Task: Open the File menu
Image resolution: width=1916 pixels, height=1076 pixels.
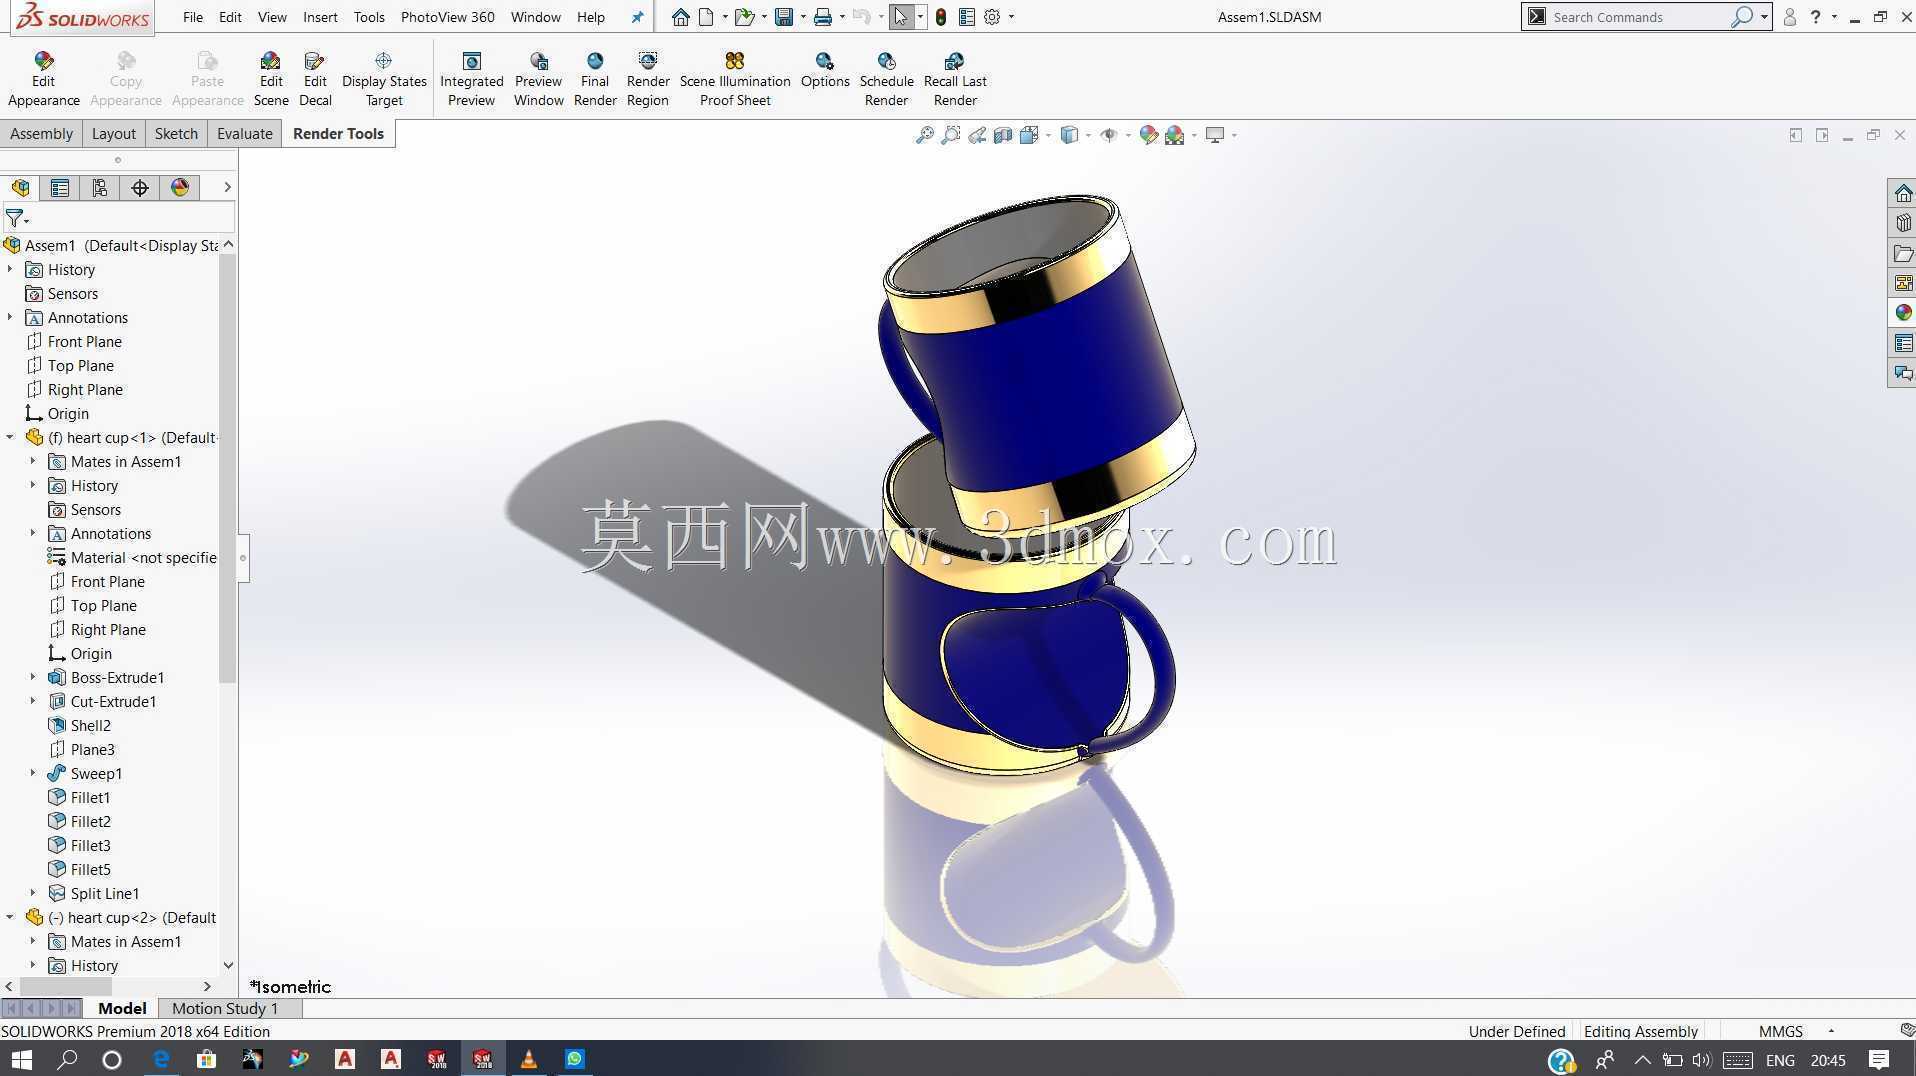Action: pyautogui.click(x=193, y=17)
